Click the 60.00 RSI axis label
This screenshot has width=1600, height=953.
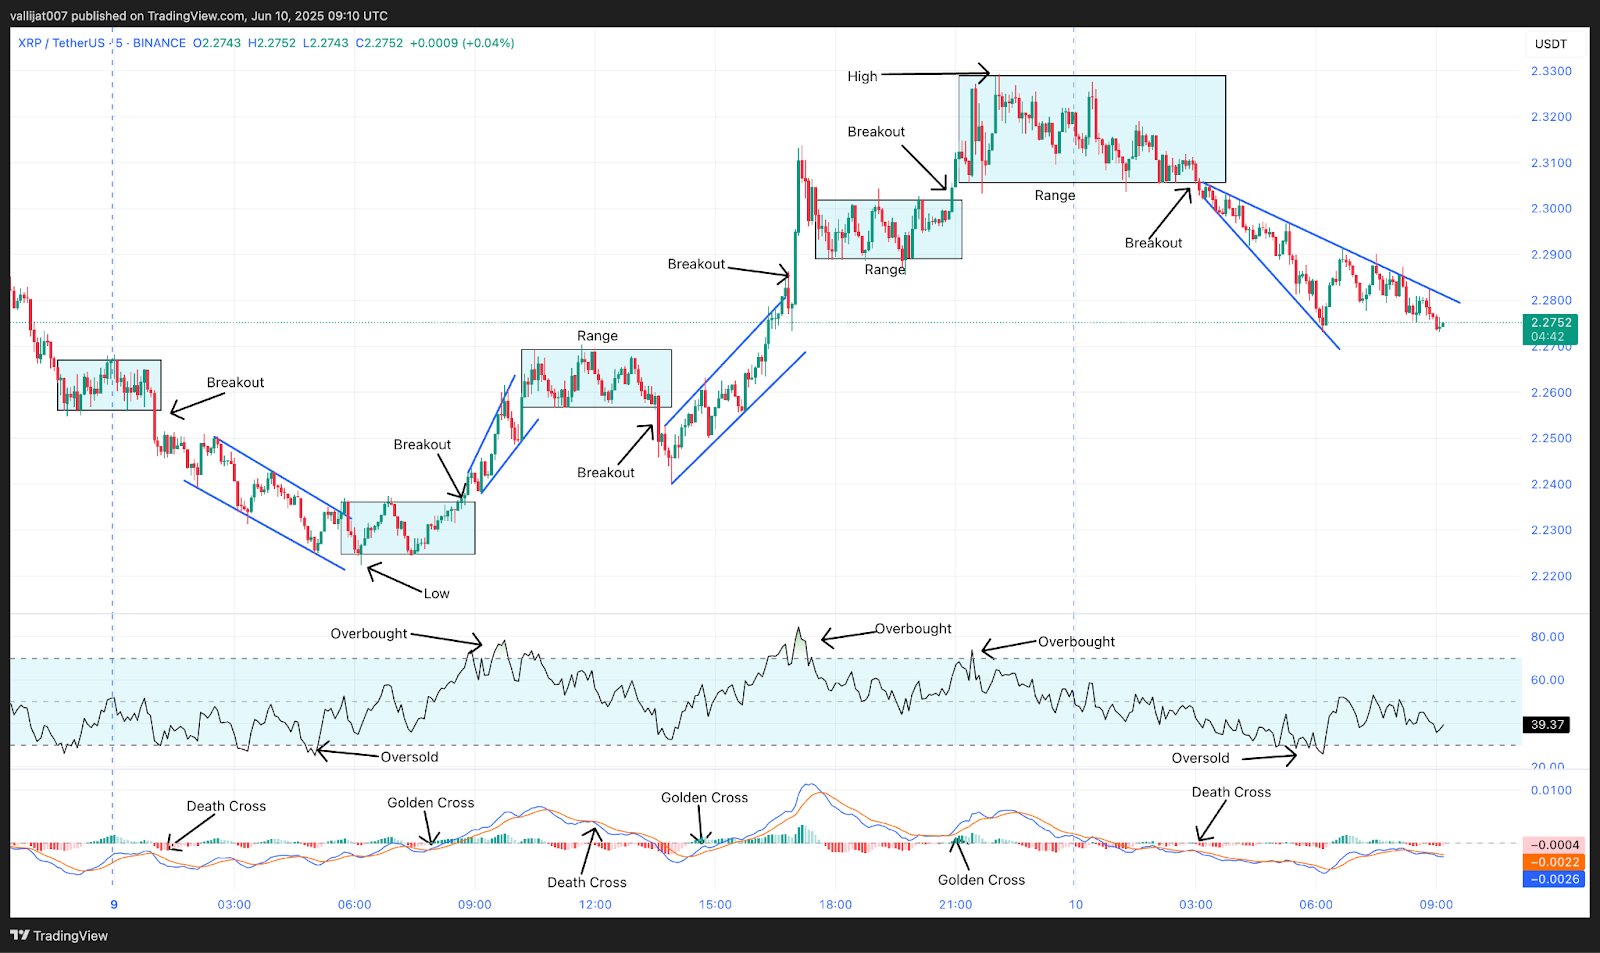1547,680
